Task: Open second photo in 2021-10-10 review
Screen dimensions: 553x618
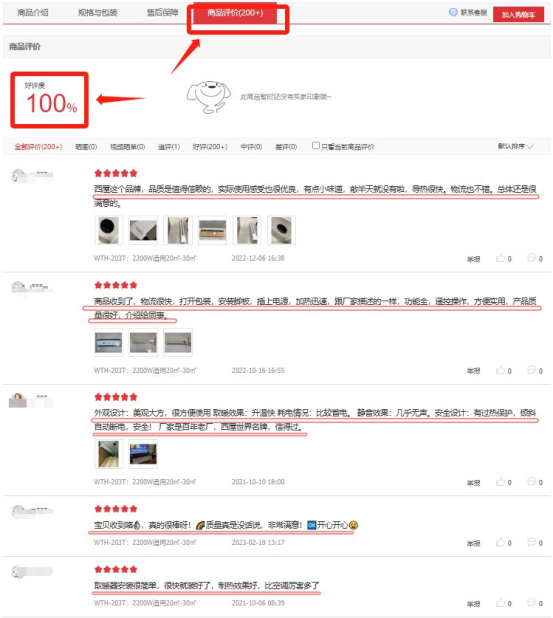Action: coord(143,454)
